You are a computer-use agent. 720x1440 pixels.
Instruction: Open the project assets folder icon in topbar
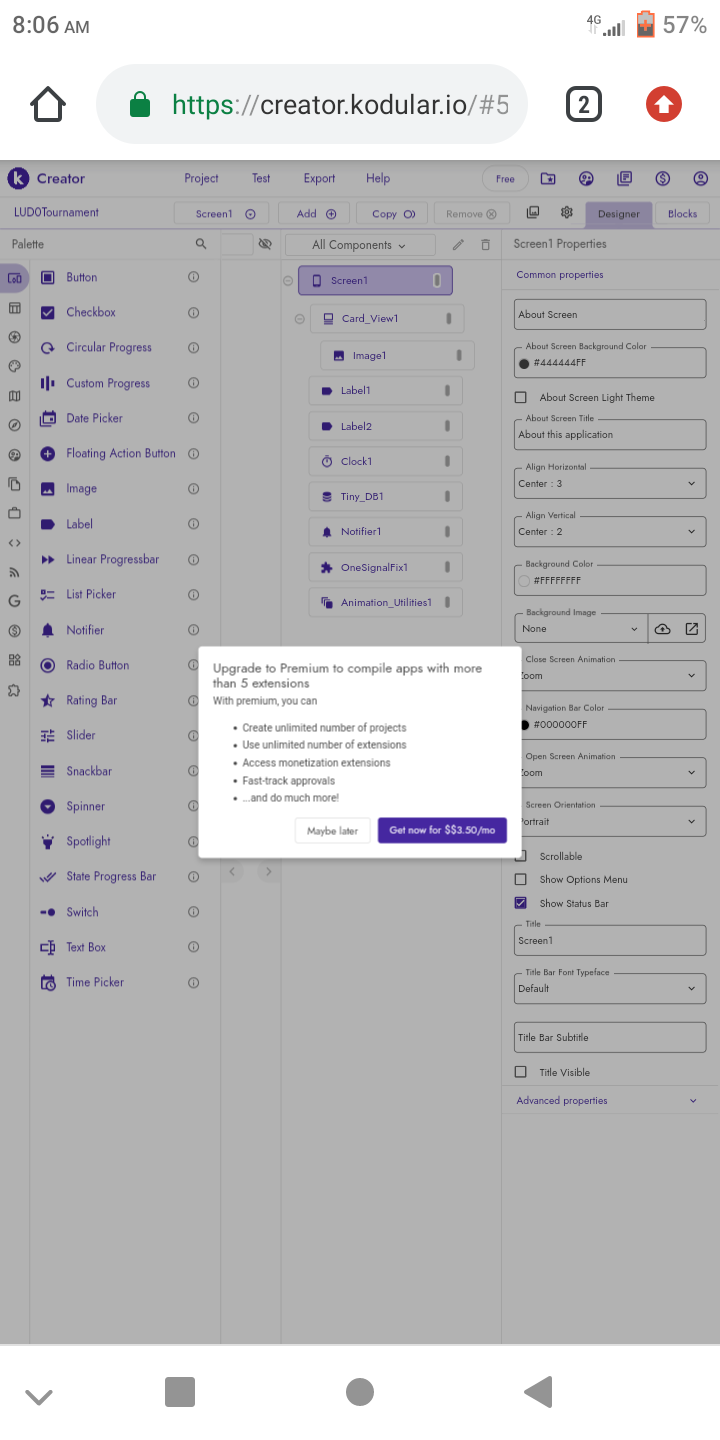click(x=547, y=178)
